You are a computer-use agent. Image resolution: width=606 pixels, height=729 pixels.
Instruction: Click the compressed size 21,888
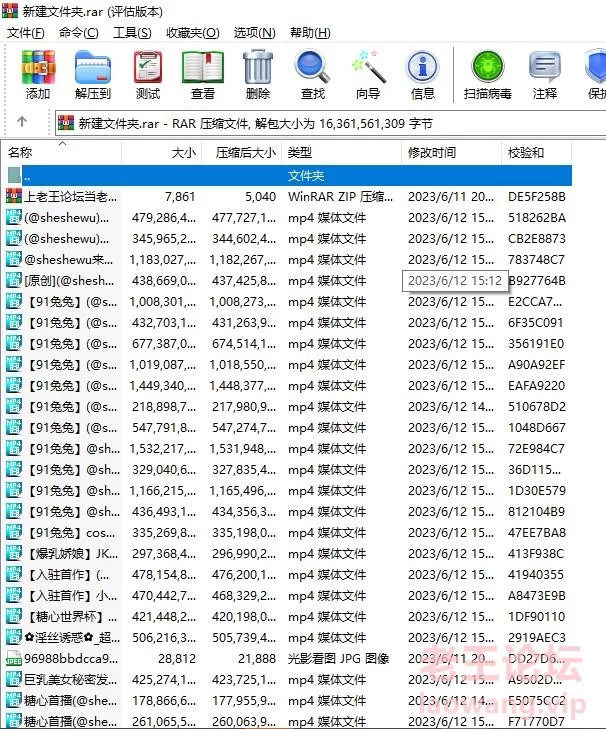coord(257,659)
